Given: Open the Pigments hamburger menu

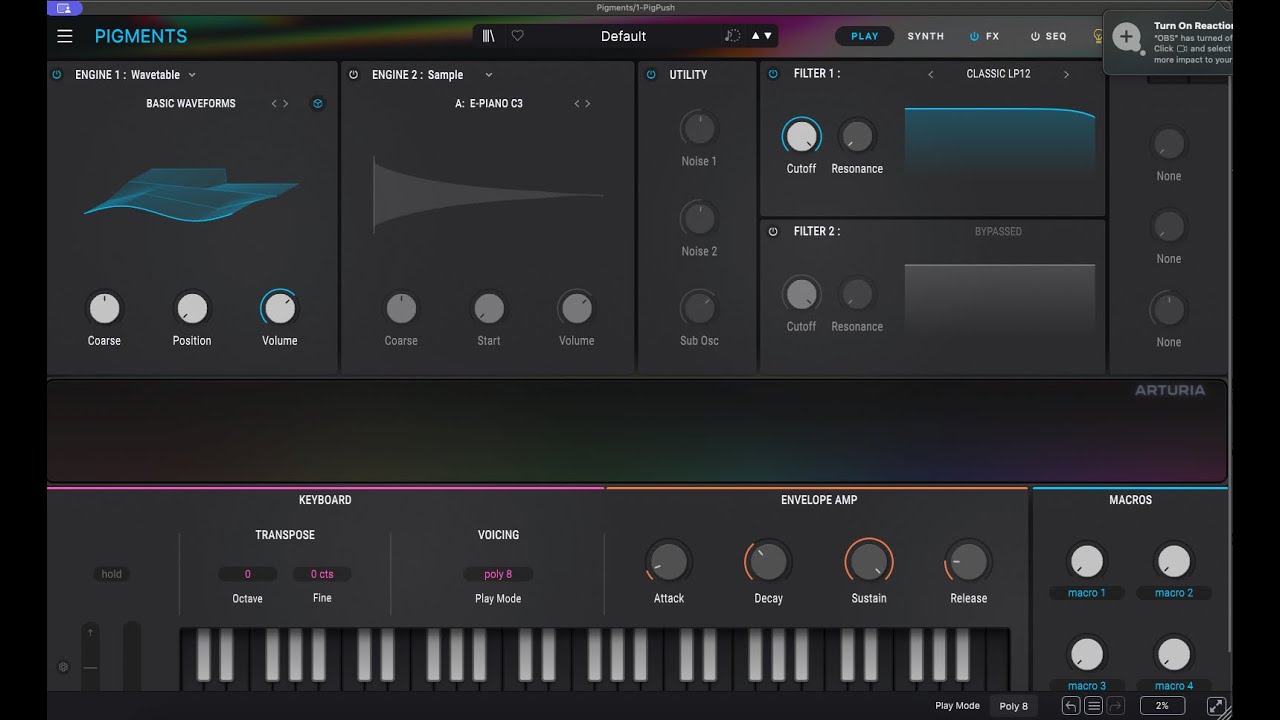Looking at the screenshot, I should click(65, 36).
